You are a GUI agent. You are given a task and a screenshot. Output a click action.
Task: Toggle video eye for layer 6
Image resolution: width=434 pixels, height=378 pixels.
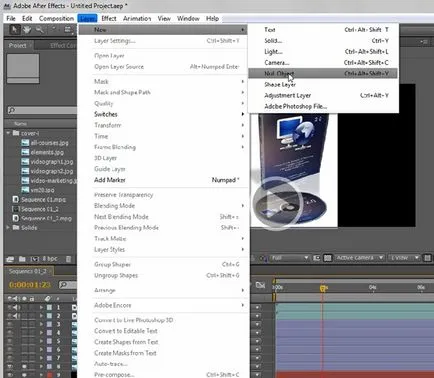10,350
